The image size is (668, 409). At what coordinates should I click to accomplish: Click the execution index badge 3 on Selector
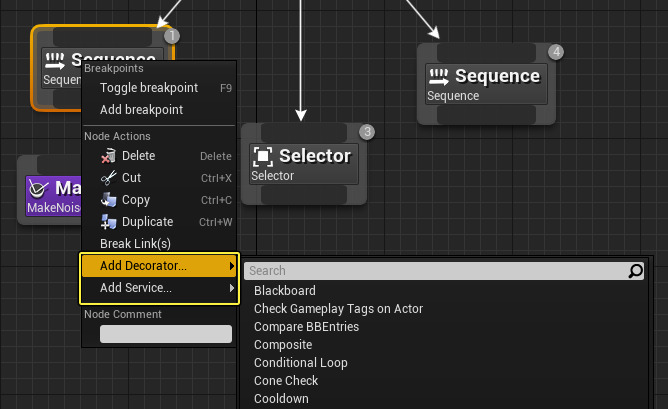367,132
